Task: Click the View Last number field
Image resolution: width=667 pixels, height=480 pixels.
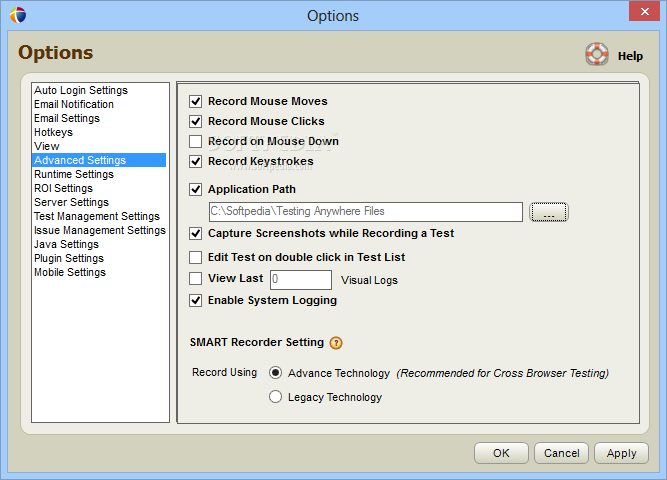Action: point(301,280)
